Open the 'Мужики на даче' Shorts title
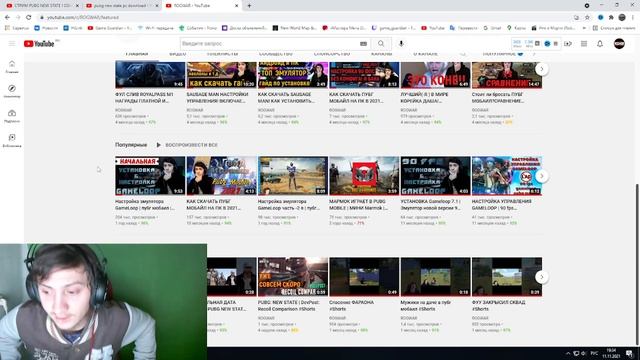This screenshot has width=640, height=360. tap(426, 306)
